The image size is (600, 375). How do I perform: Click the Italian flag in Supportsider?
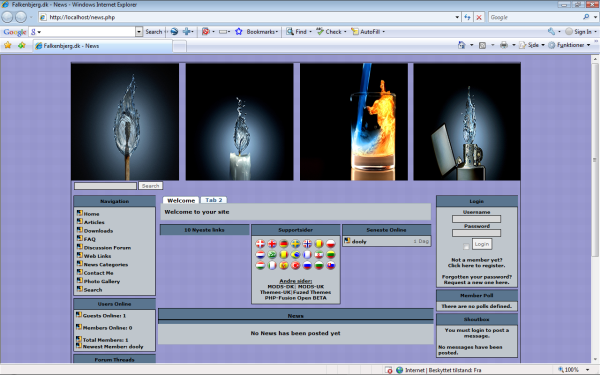(272, 265)
